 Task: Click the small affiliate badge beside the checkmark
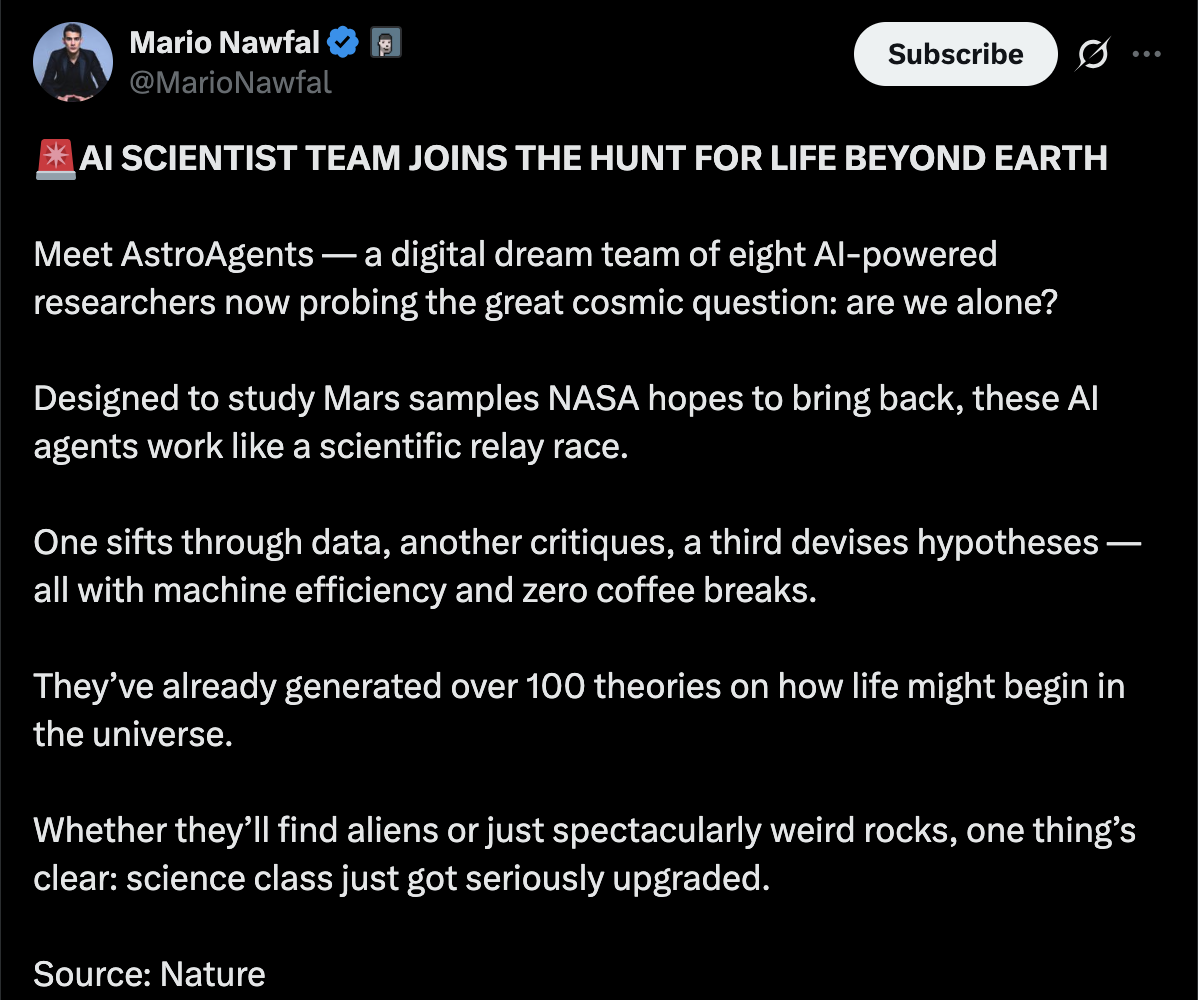[x=386, y=43]
